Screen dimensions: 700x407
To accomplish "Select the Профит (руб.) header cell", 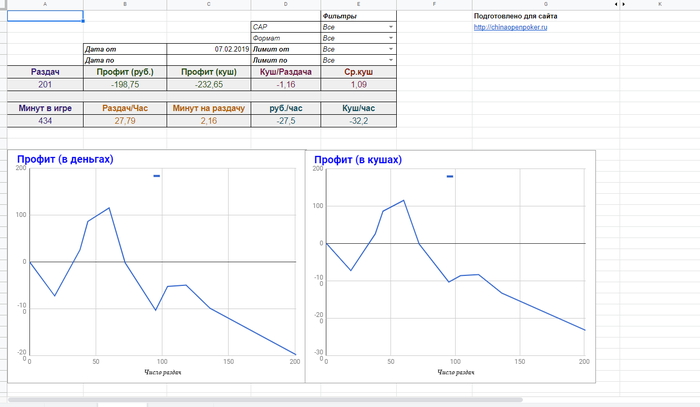I will 125,72.
